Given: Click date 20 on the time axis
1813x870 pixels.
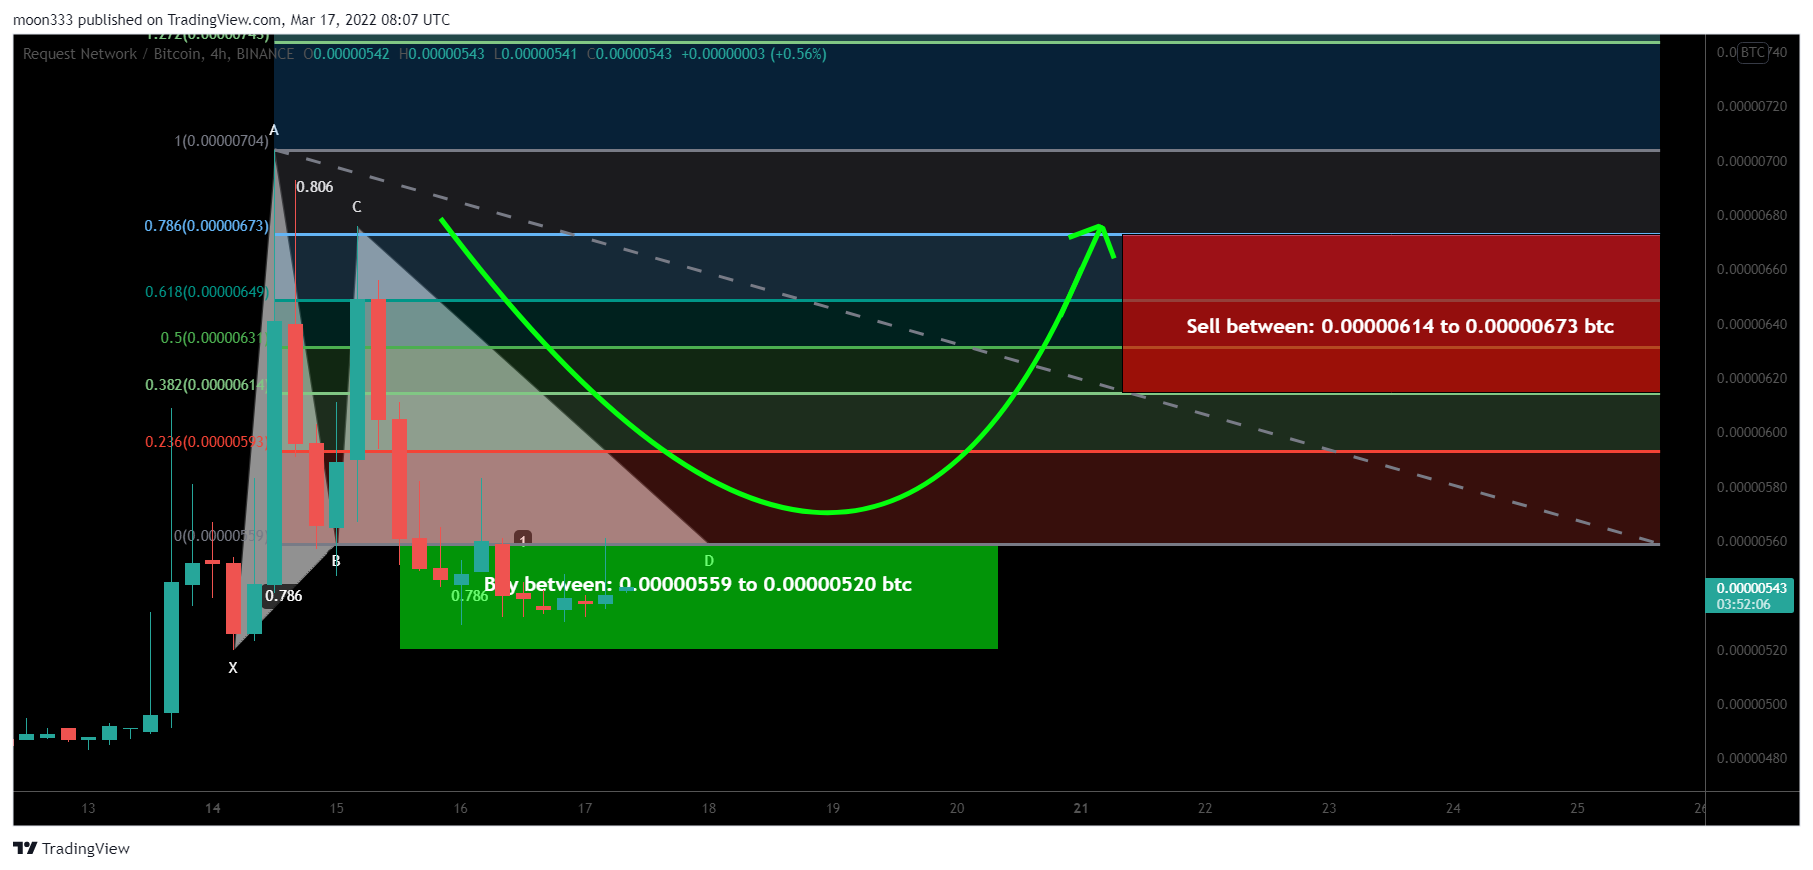Looking at the screenshot, I should pyautogui.click(x=957, y=808).
